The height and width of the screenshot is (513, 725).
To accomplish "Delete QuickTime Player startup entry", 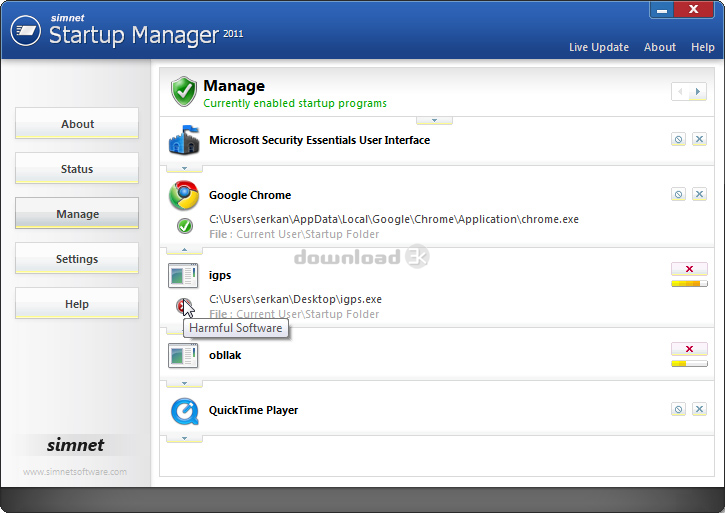I will (x=700, y=409).
